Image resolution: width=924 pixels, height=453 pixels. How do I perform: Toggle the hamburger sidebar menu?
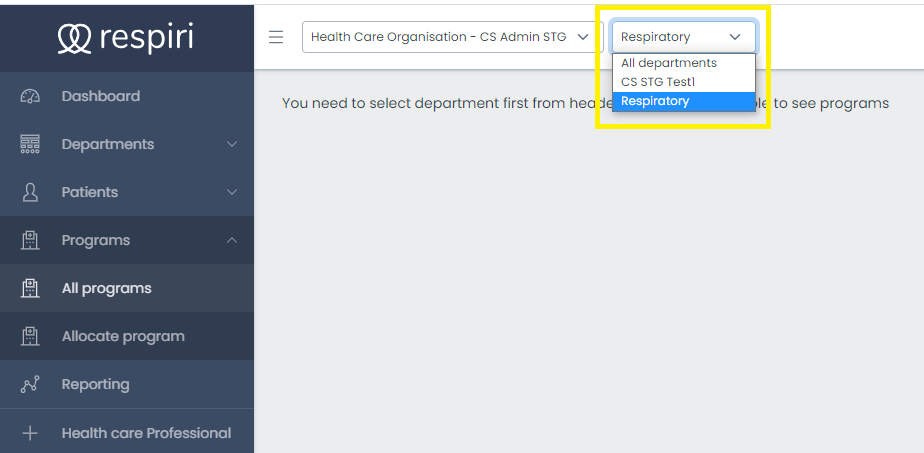click(x=276, y=37)
